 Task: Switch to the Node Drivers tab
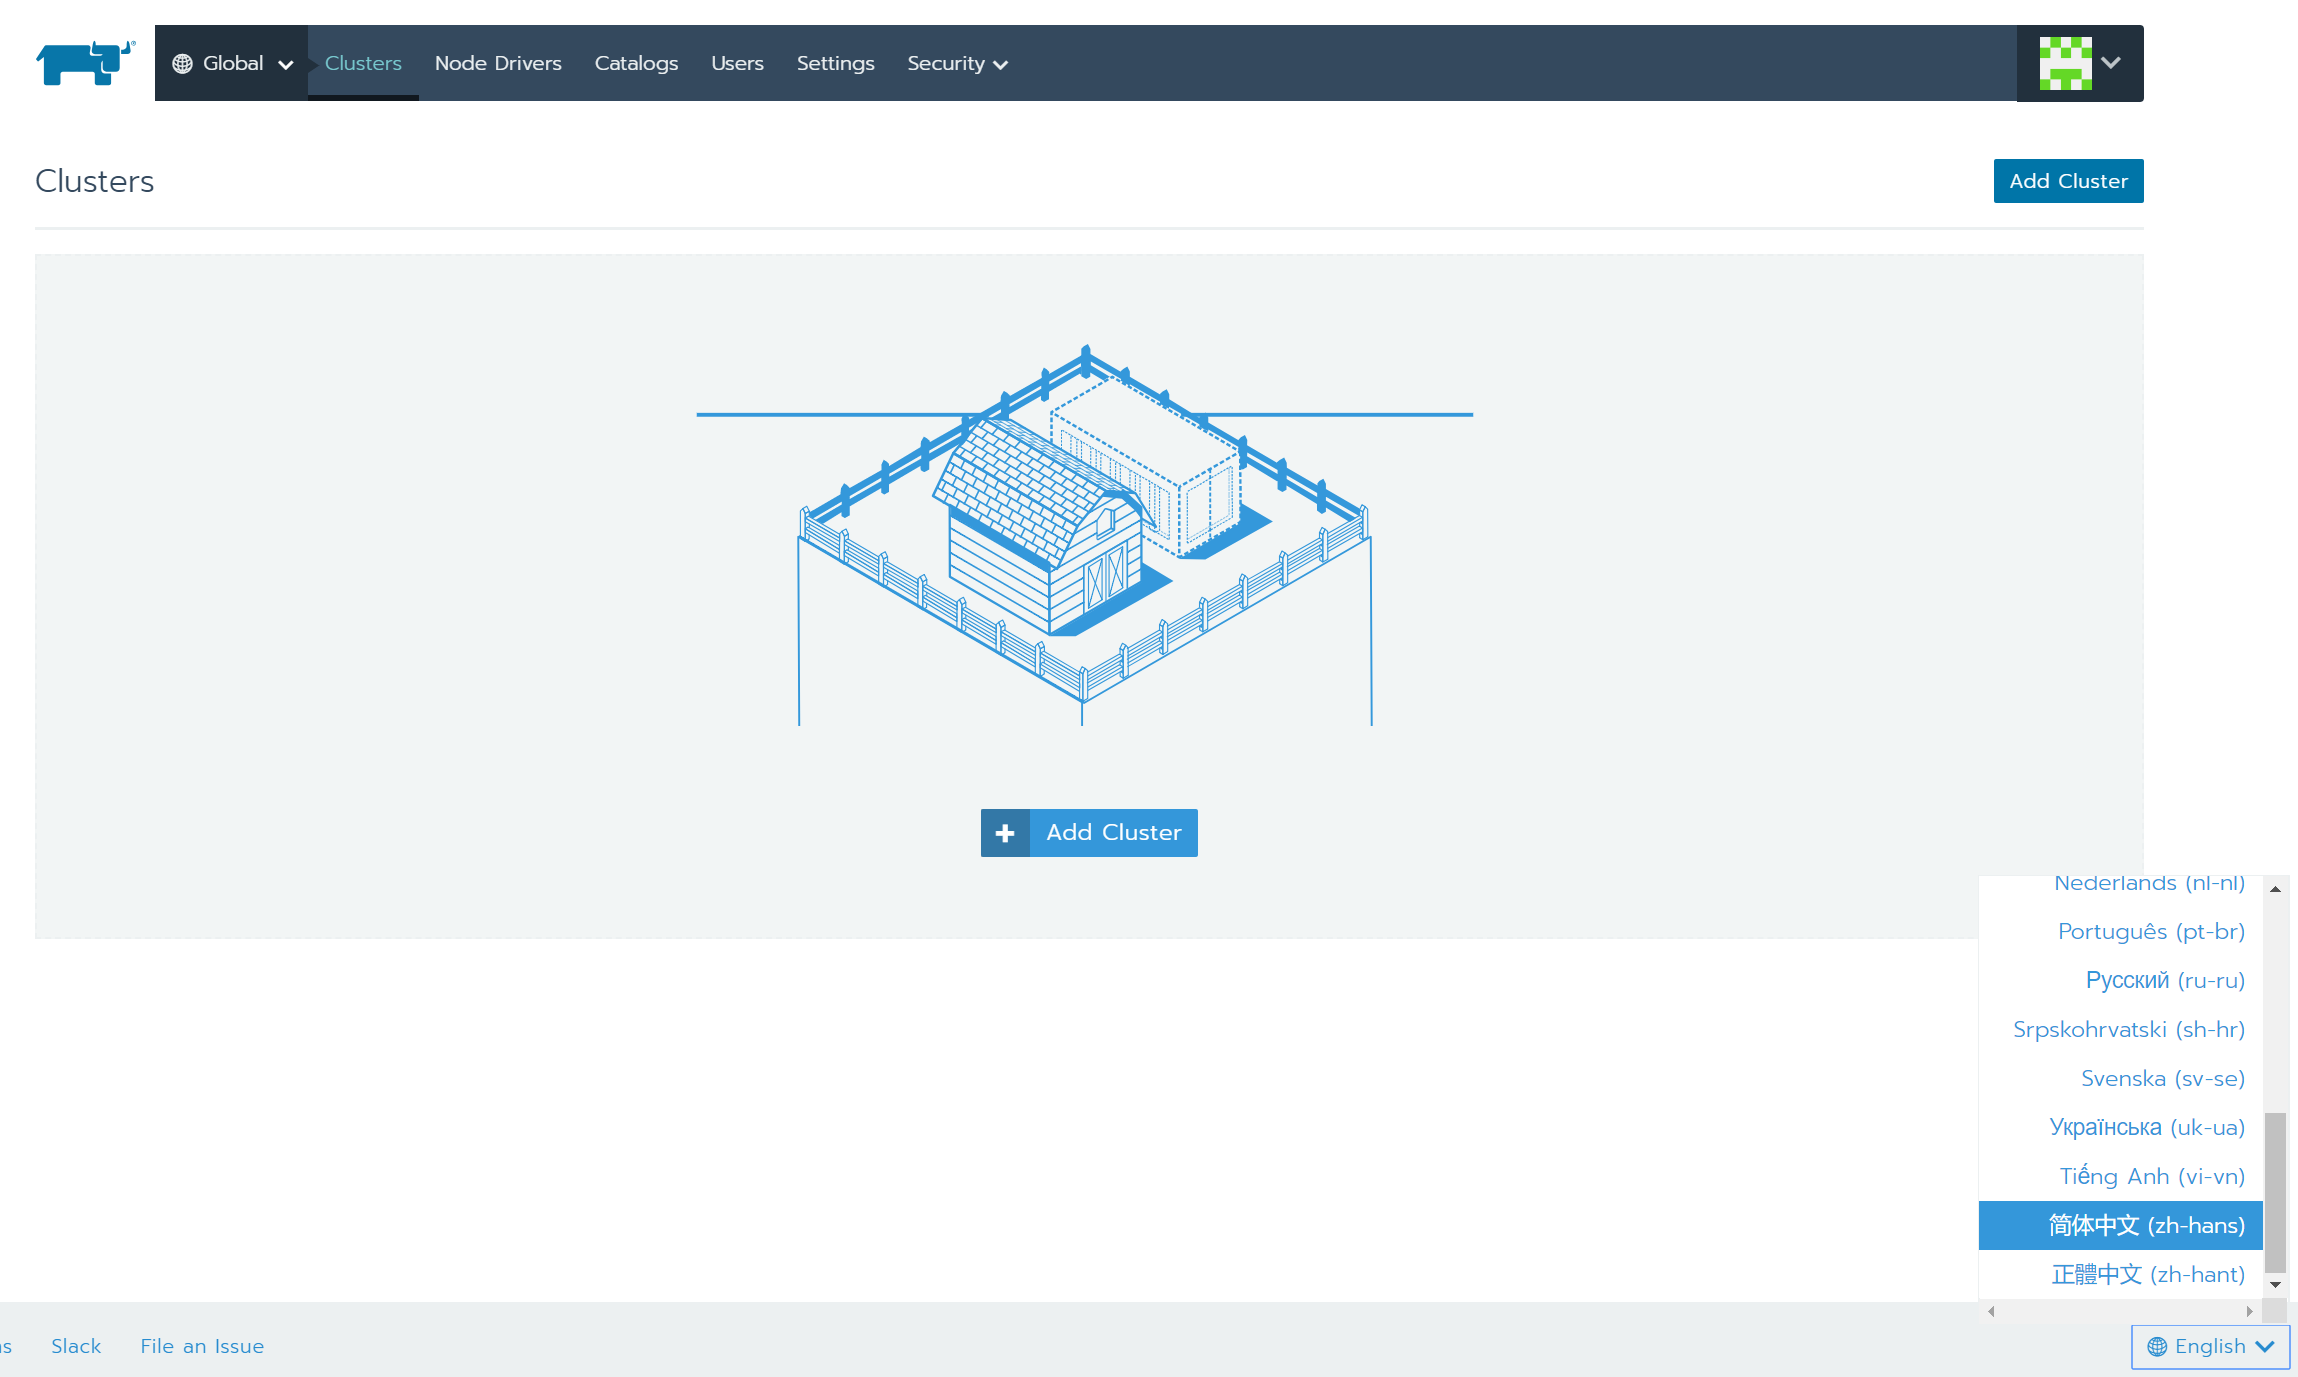click(x=498, y=64)
